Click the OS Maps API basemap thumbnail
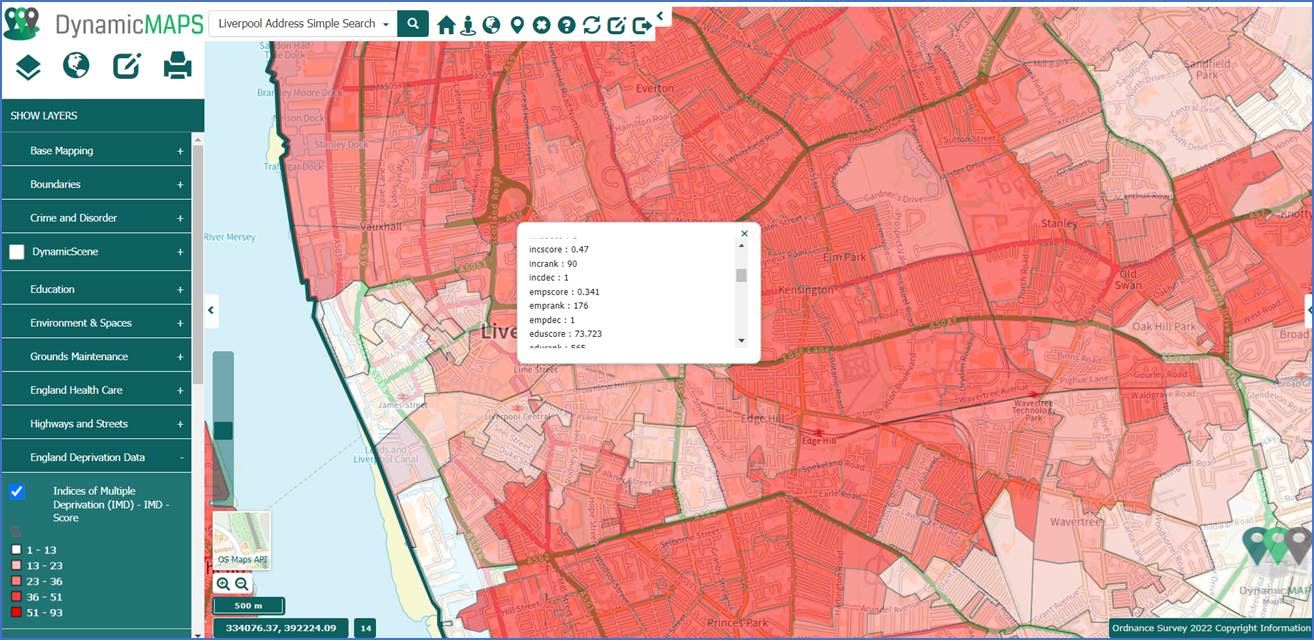Viewport: 1314px width, 641px height. point(241,541)
